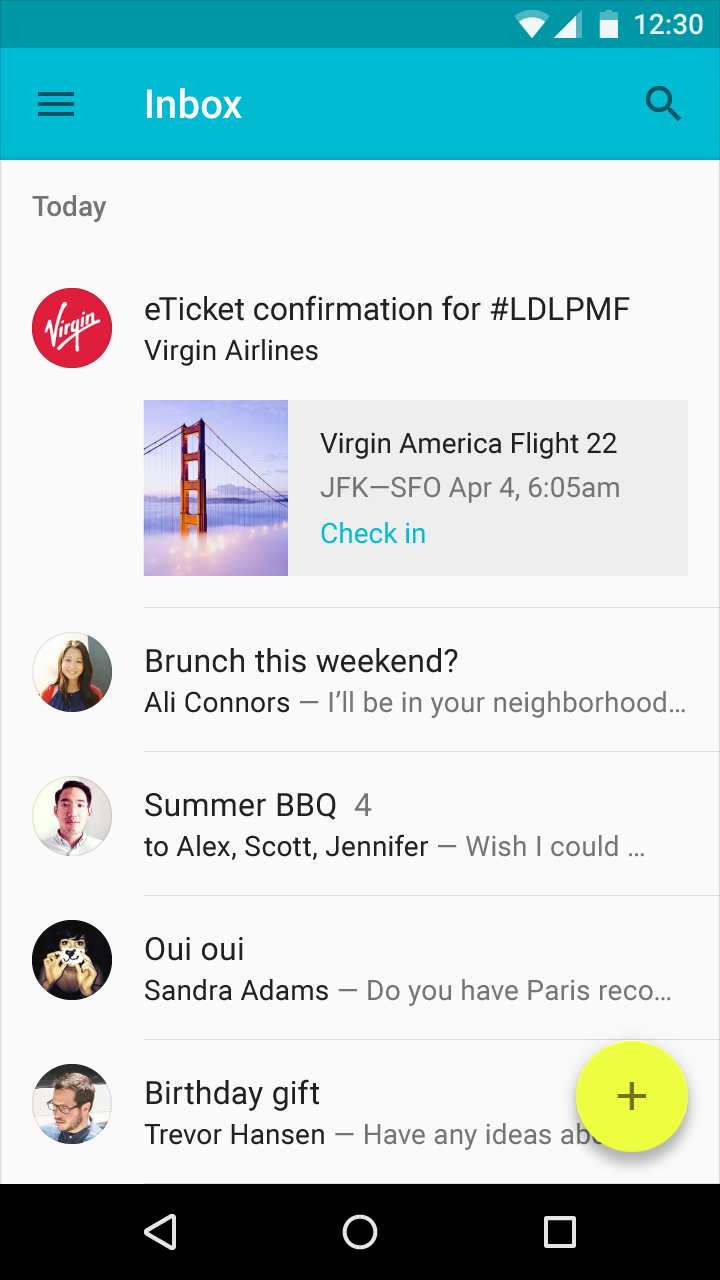Screen dimensions: 720x1280
Task: Tap Ali Connors' profile avatar
Action: coord(72,672)
